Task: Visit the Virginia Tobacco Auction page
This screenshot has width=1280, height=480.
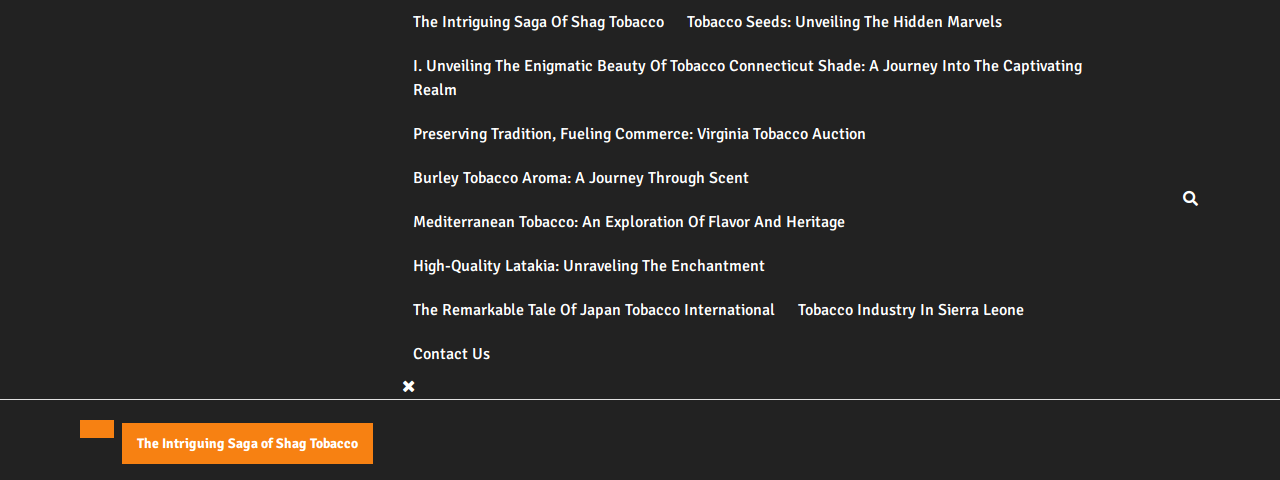Action: tap(639, 134)
